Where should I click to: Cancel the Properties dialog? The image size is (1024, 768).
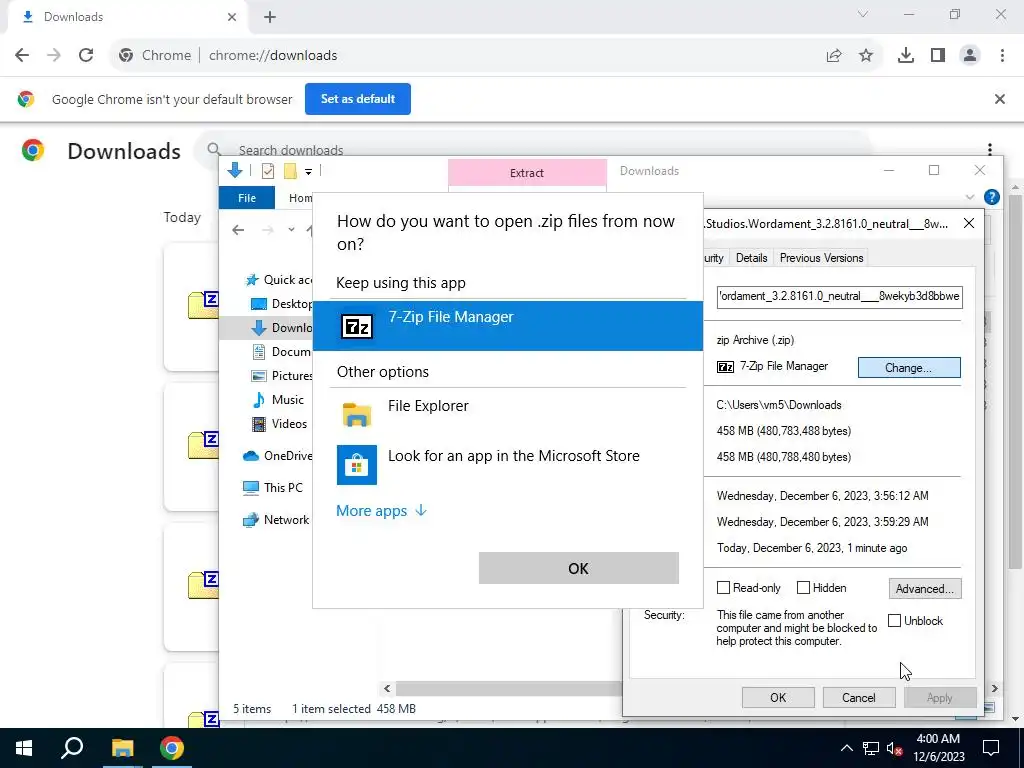coord(859,697)
